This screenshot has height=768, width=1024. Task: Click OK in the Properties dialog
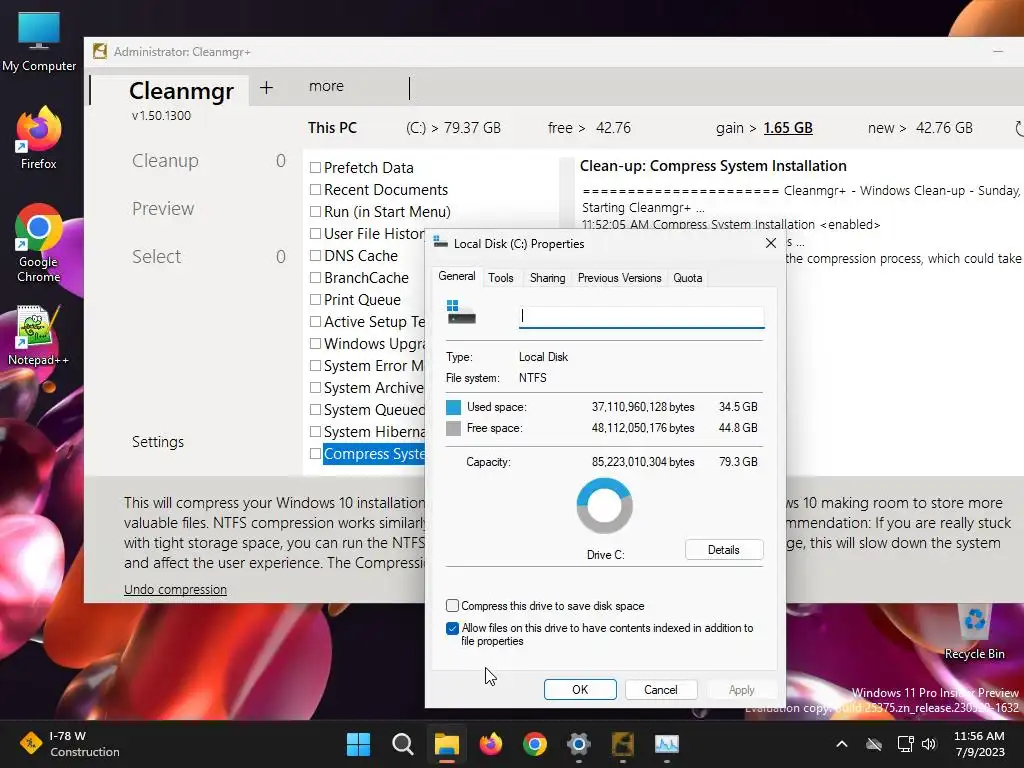tap(580, 690)
